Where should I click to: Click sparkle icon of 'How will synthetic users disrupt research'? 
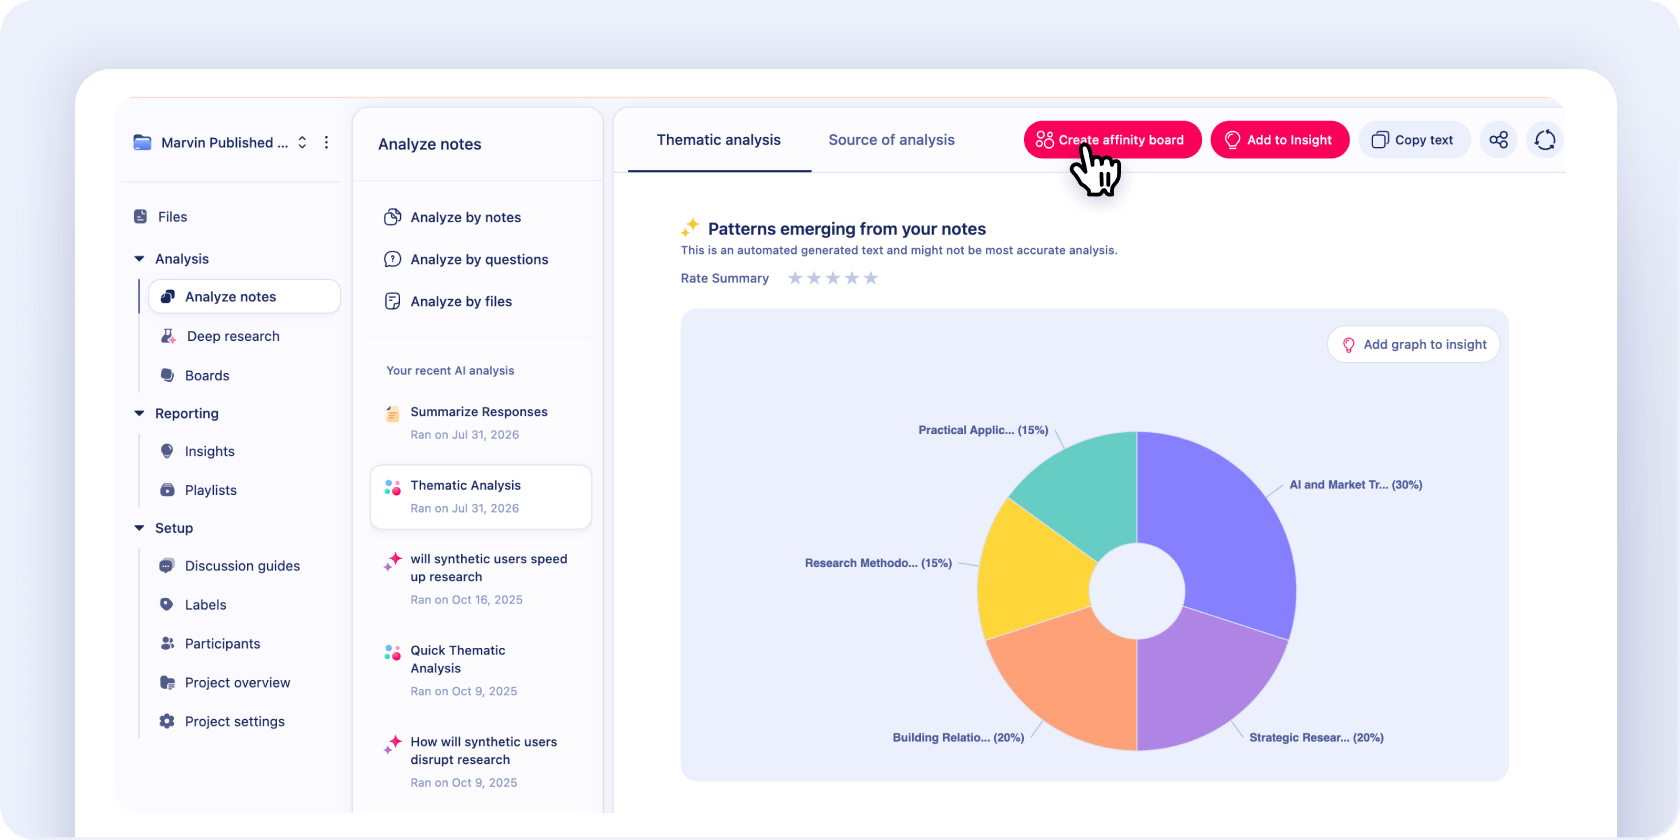point(393,744)
